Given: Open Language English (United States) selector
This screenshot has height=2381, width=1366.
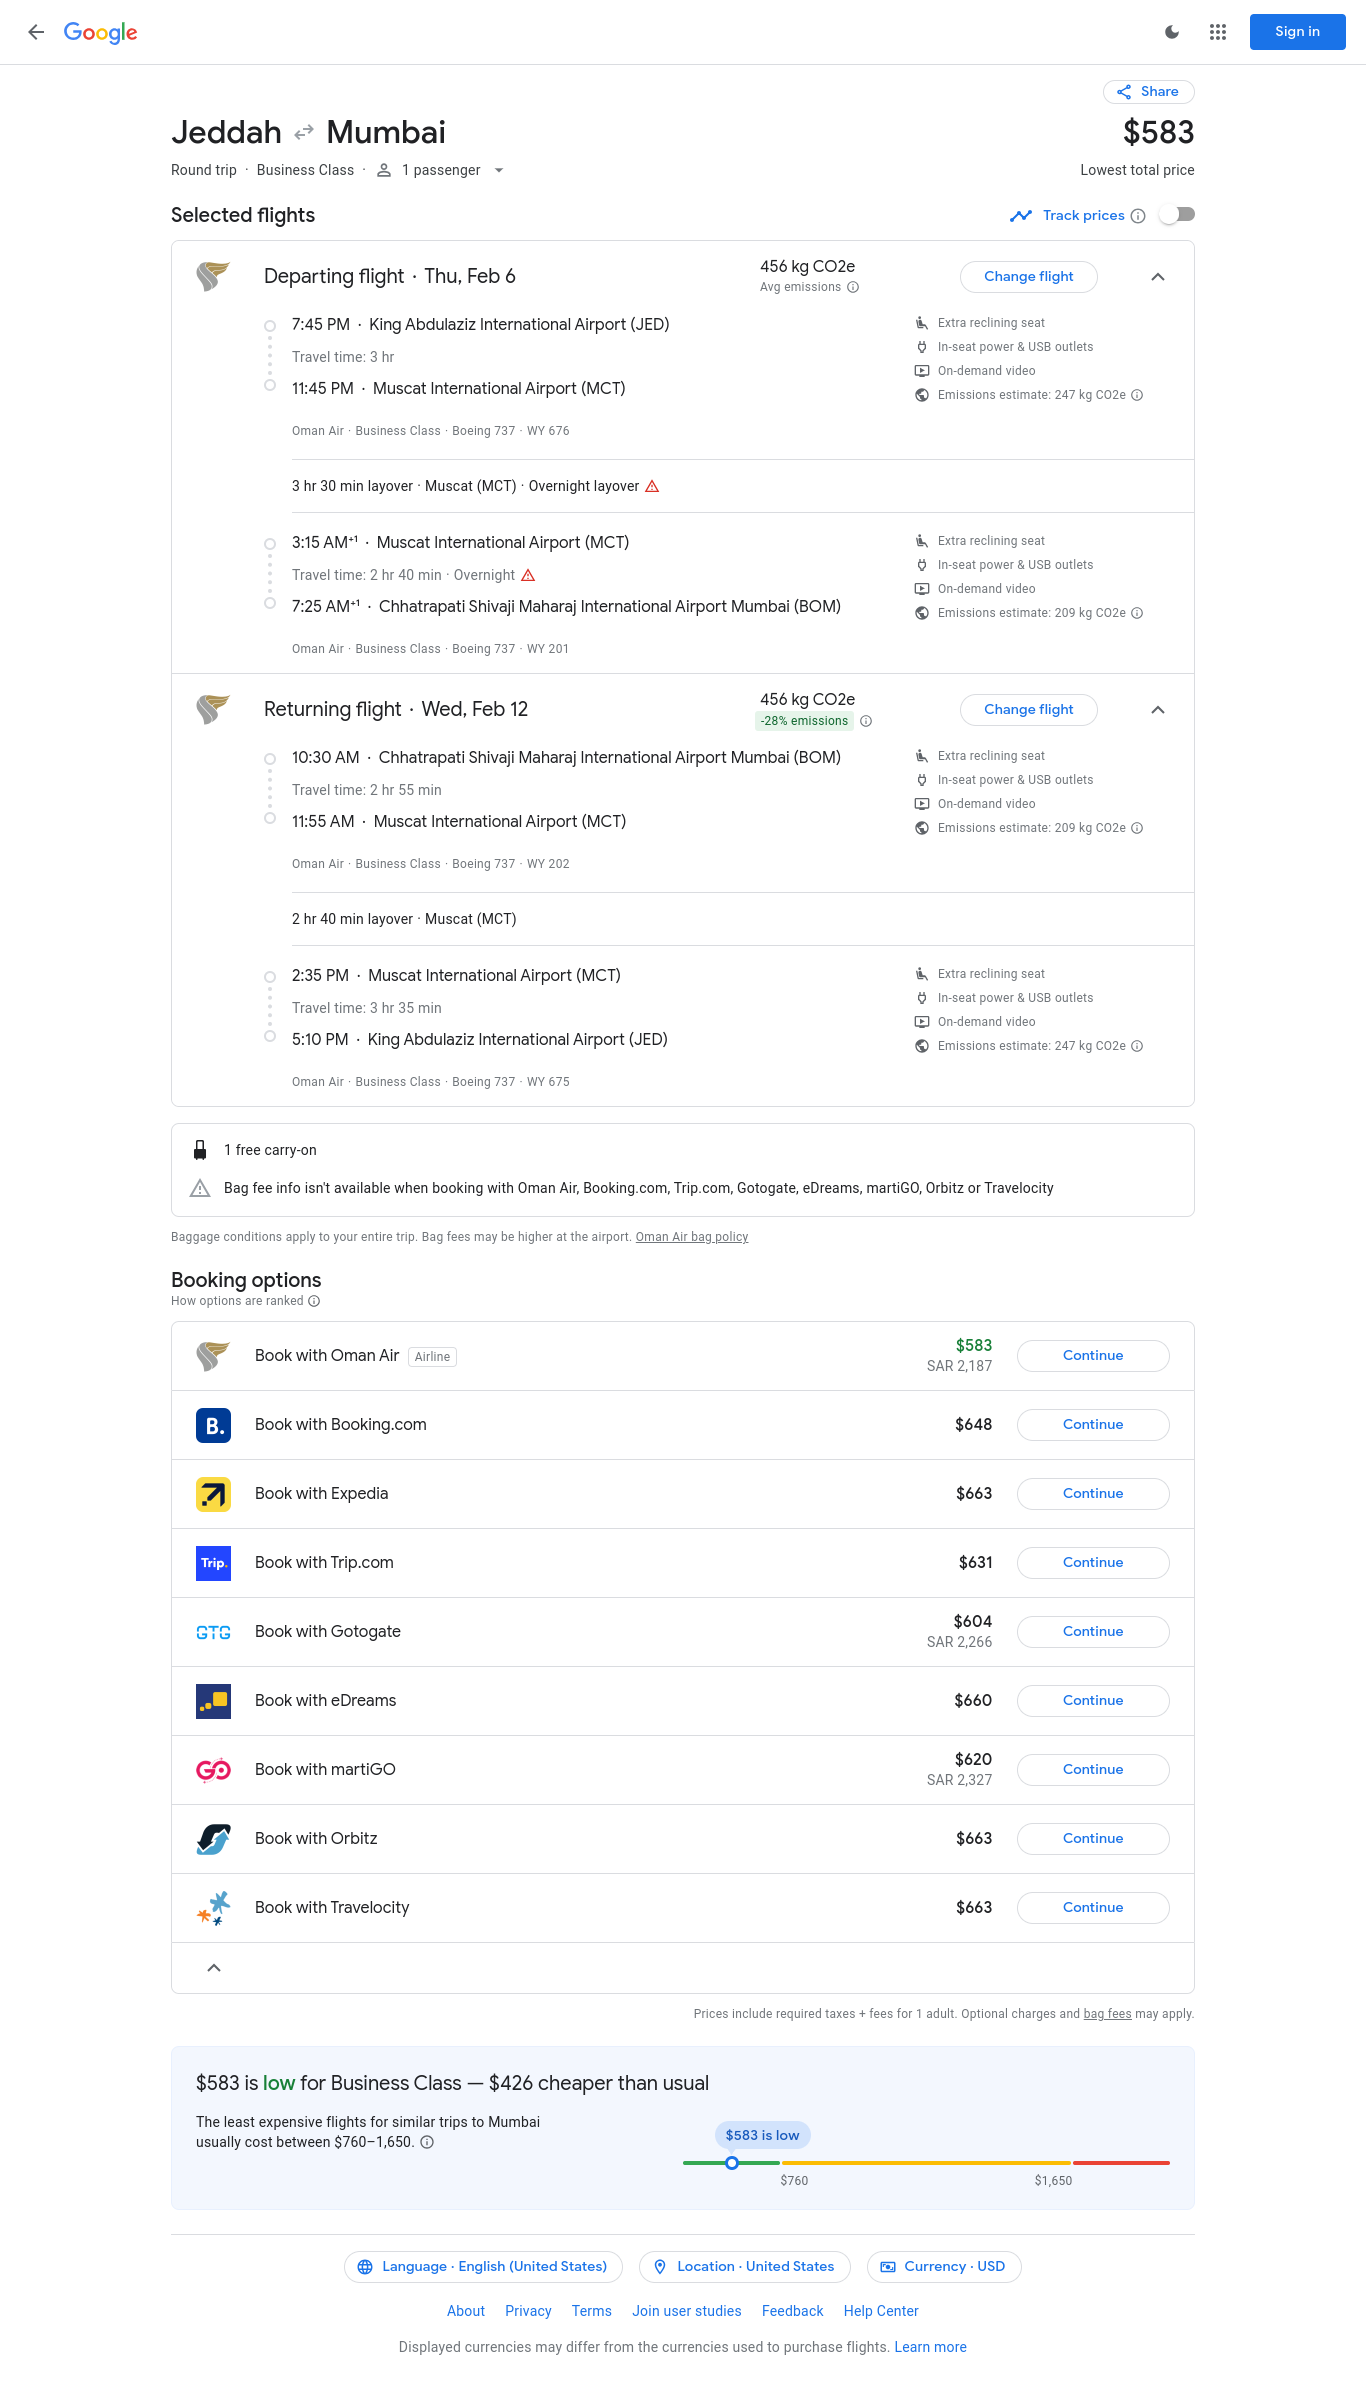Looking at the screenshot, I should click(483, 2267).
